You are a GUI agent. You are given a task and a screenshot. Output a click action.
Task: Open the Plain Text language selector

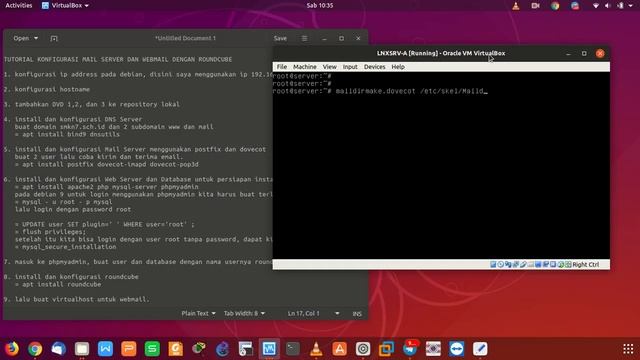[x=198, y=313]
